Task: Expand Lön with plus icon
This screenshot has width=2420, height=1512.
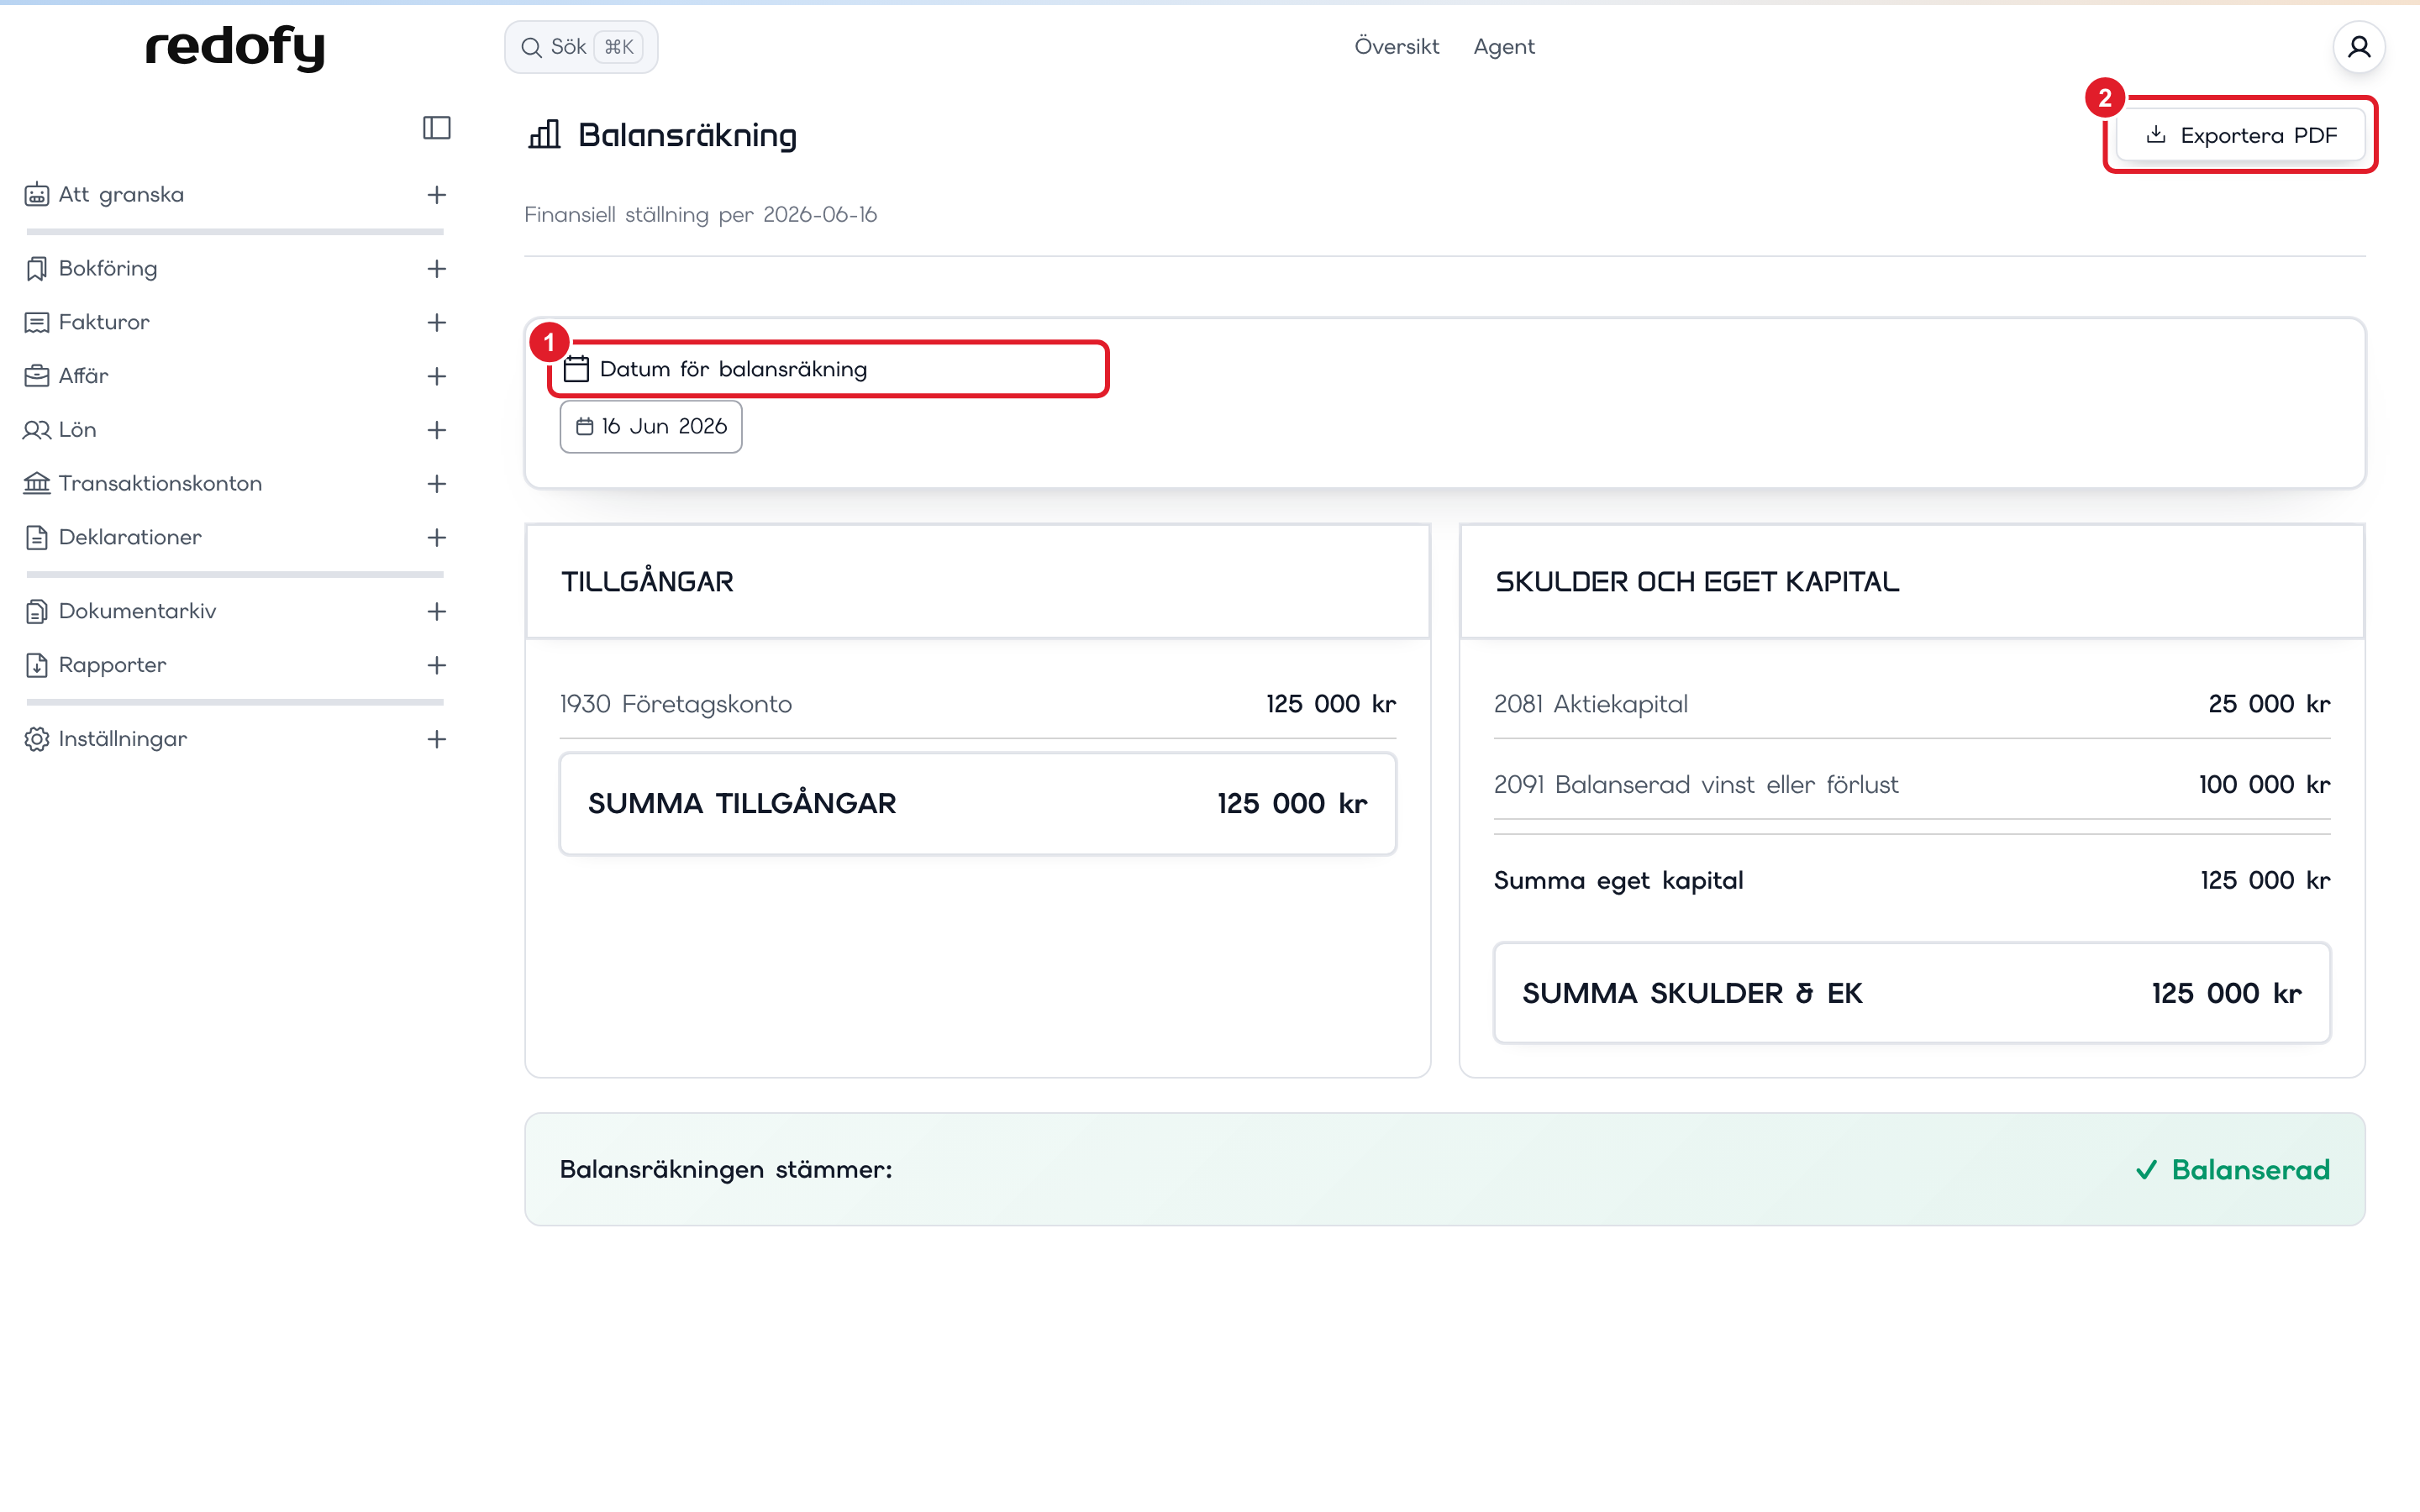Action: [437, 430]
